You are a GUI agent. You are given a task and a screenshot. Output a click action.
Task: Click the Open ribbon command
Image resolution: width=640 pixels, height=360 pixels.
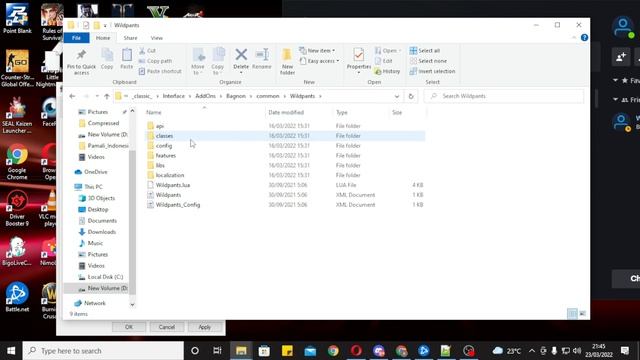[388, 51]
